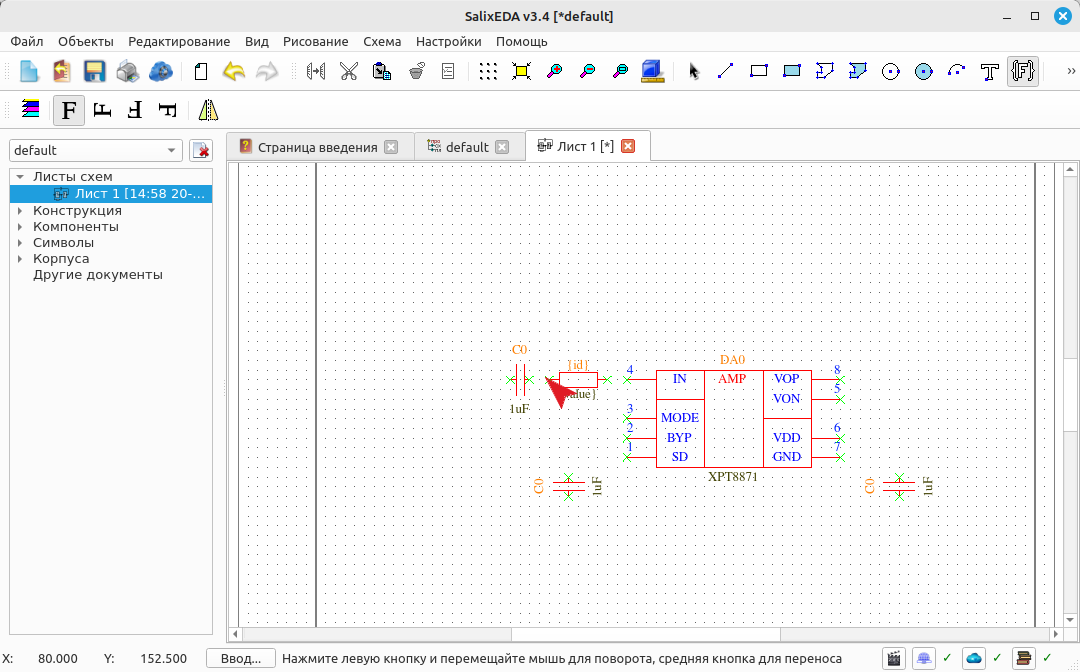Undo with the yellow arrow icon
1080x672 pixels.
(234, 71)
